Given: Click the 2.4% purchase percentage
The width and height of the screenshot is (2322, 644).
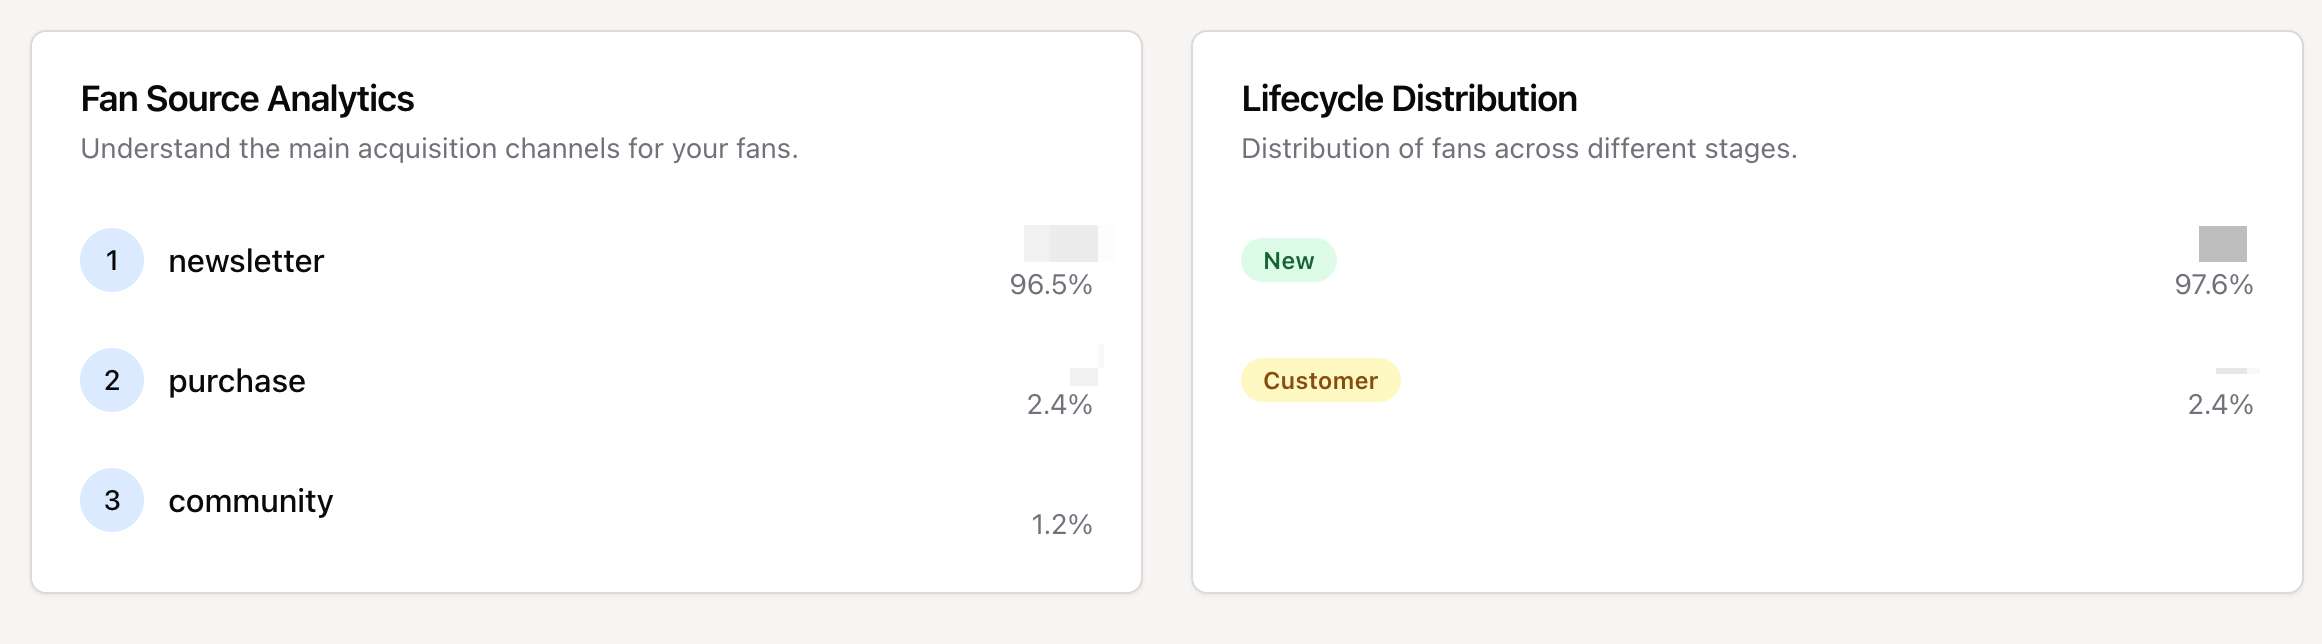Looking at the screenshot, I should (x=1059, y=405).
